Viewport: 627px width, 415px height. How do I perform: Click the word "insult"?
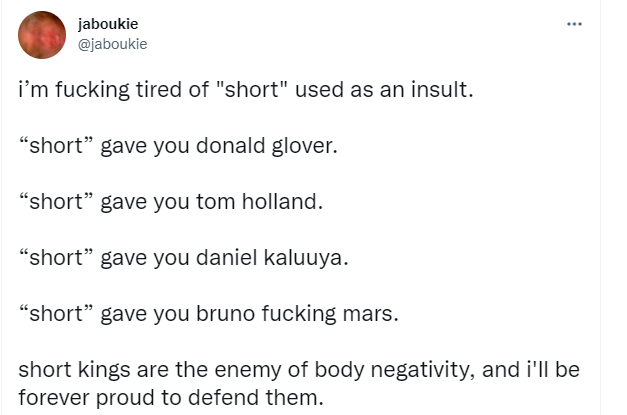(436, 92)
